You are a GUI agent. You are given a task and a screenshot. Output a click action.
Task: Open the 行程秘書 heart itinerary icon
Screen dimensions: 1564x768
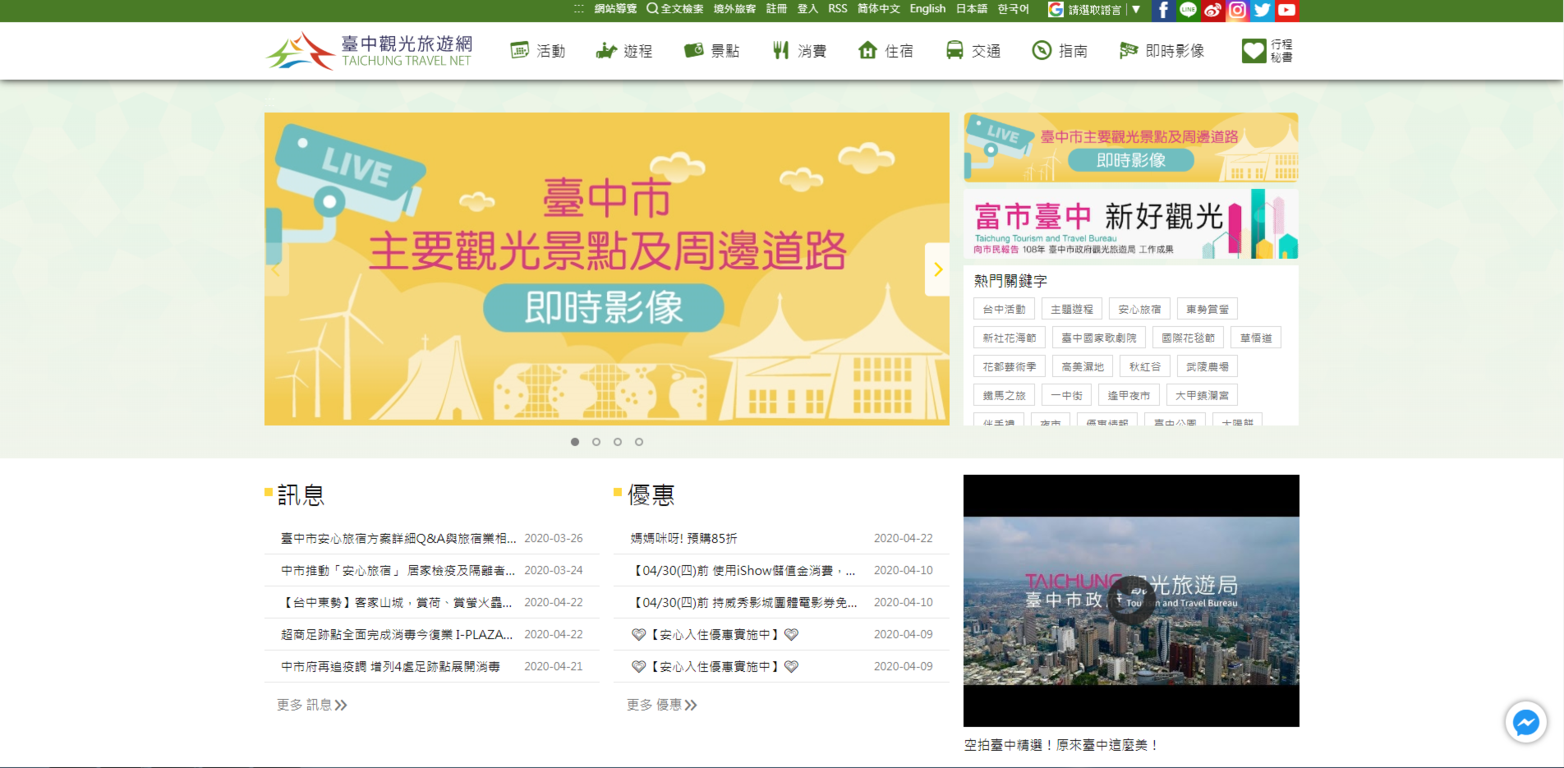[x=1255, y=50]
